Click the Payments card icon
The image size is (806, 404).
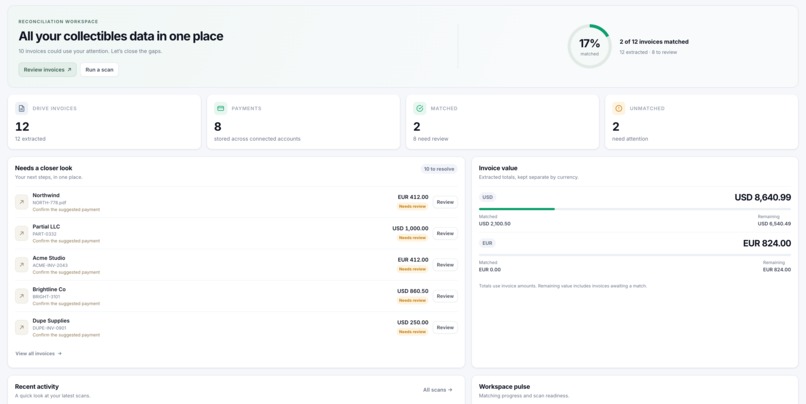[221, 108]
